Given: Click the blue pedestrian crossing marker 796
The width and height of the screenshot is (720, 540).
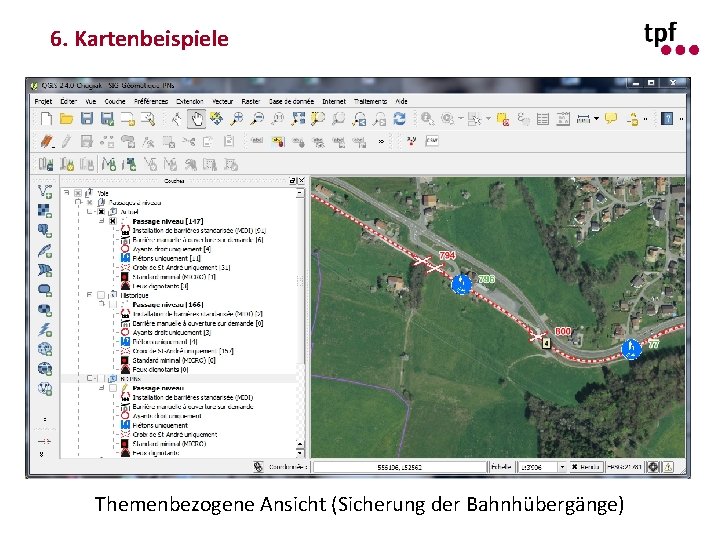Looking at the screenshot, I should pos(461,284).
